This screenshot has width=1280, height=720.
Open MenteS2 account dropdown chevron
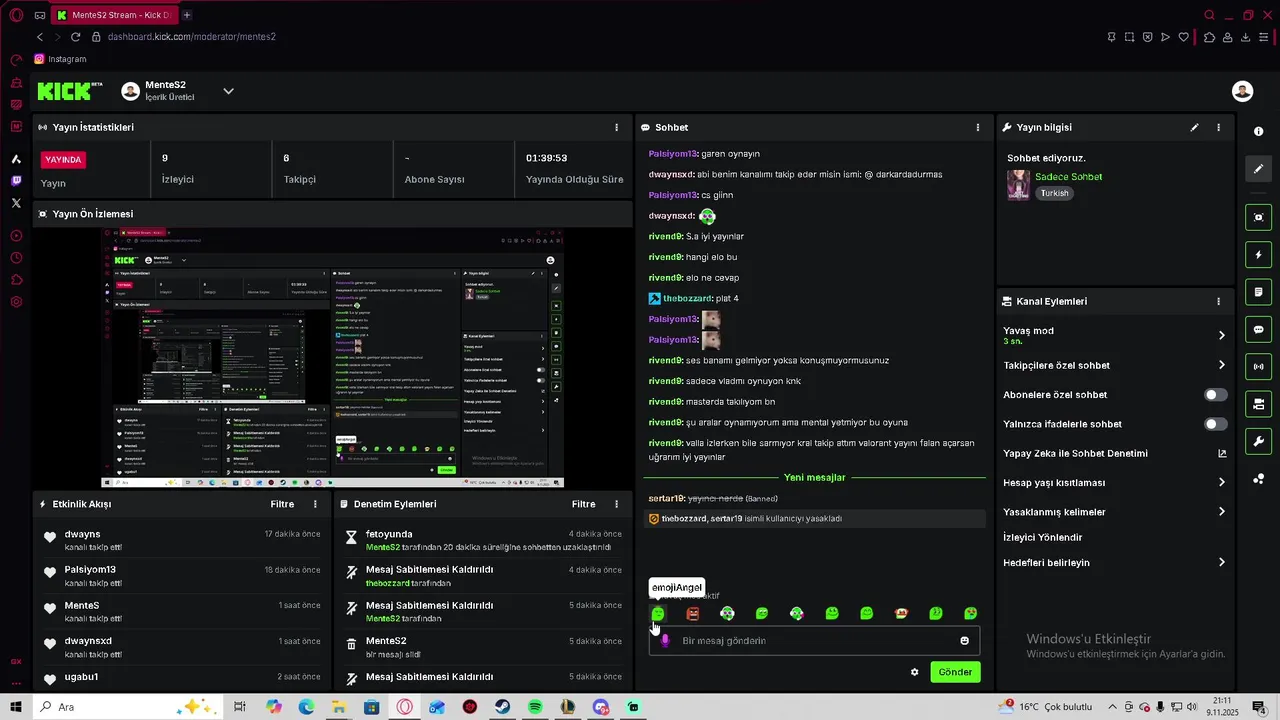click(x=228, y=91)
